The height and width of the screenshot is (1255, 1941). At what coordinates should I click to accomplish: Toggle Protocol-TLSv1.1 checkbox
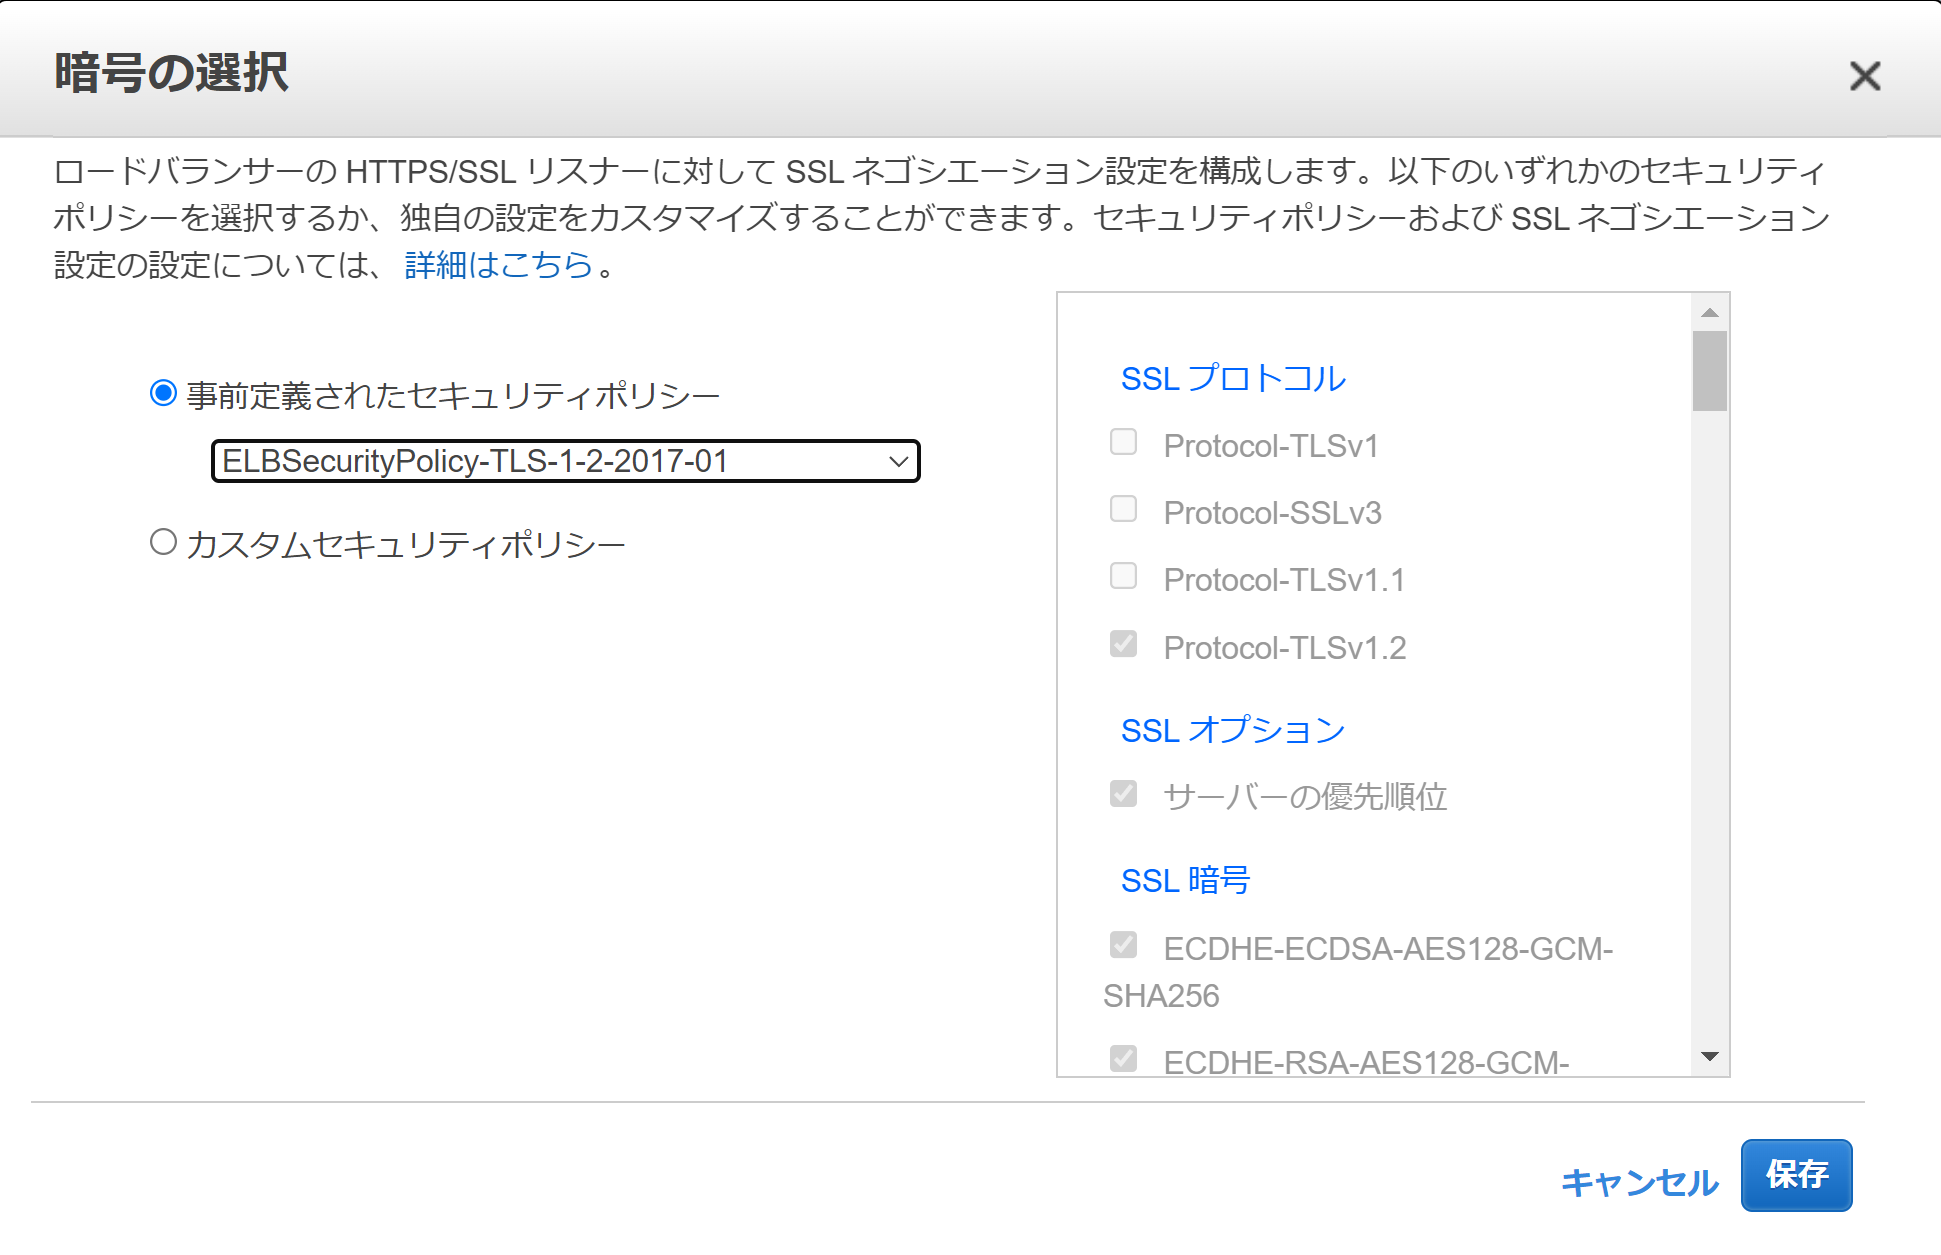pyautogui.click(x=1123, y=576)
